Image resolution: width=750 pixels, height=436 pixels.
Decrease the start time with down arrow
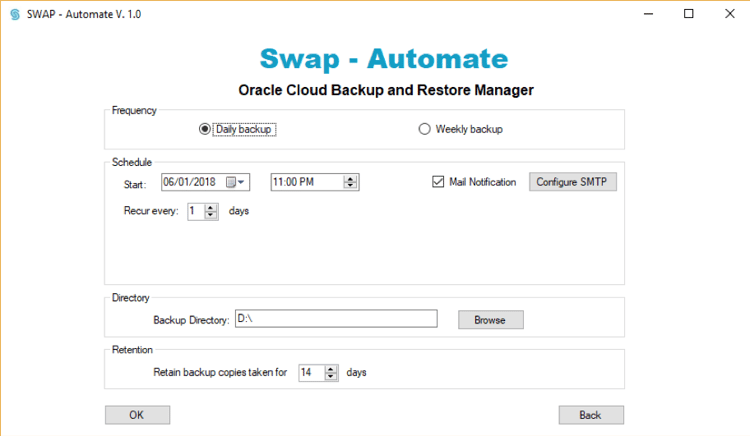[x=350, y=185]
